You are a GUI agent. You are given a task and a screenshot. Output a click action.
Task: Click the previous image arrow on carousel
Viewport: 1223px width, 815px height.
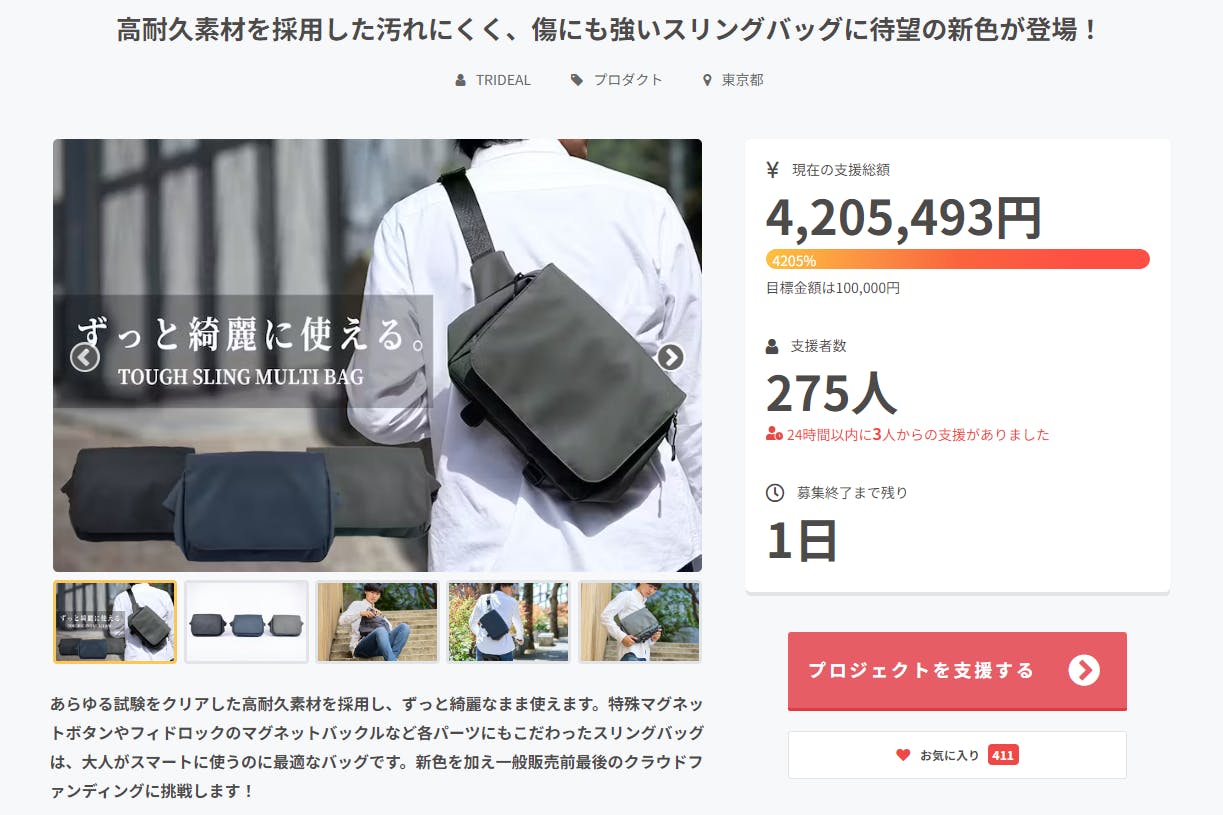pos(85,357)
